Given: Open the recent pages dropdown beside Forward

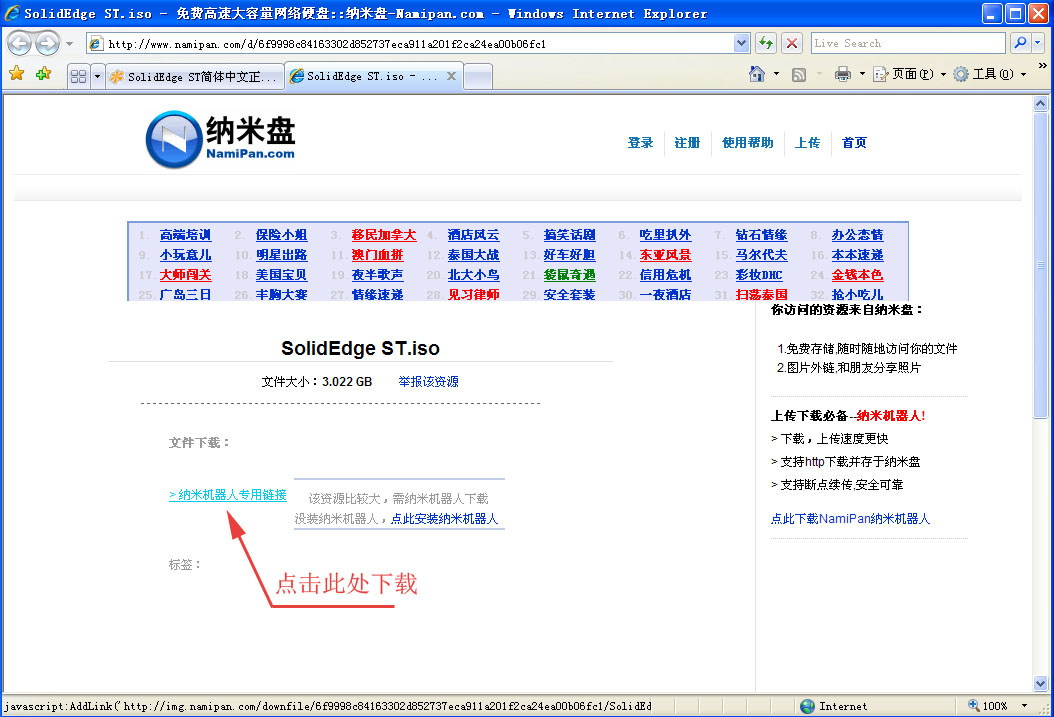Looking at the screenshot, I should [x=69, y=44].
